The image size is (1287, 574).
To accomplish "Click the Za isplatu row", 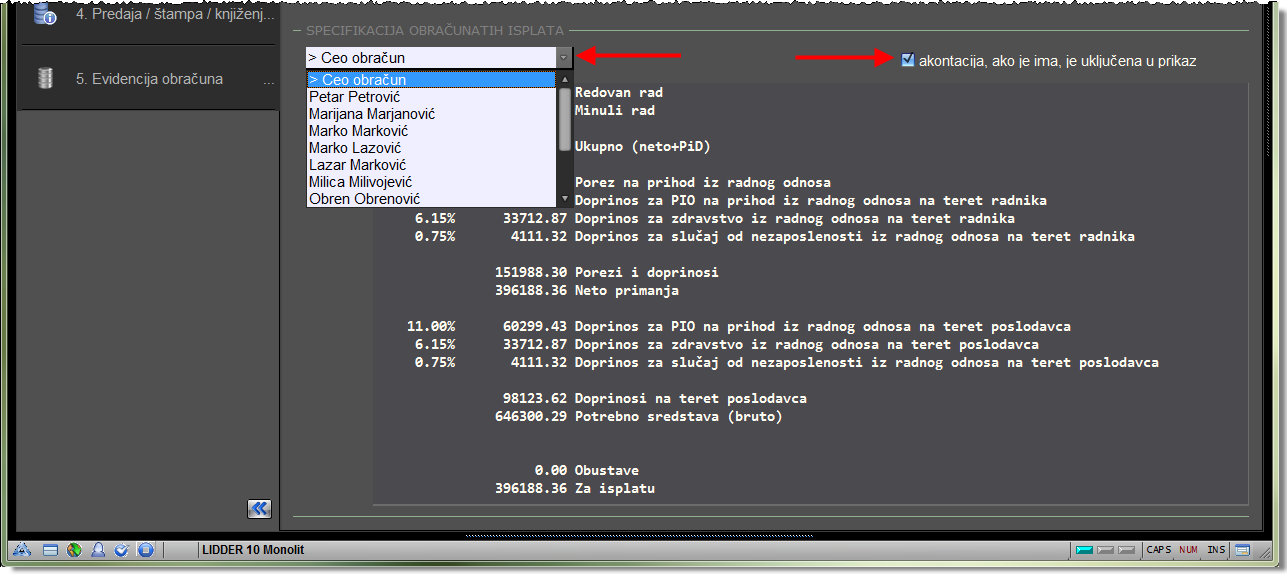I will pyautogui.click(x=575, y=489).
